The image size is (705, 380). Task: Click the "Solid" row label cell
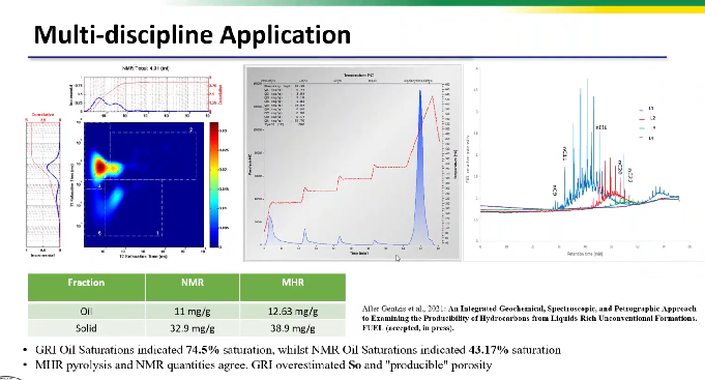point(86,328)
